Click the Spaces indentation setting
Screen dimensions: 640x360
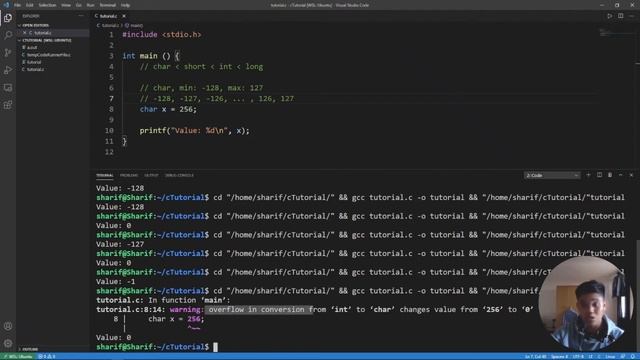click(x=559, y=356)
